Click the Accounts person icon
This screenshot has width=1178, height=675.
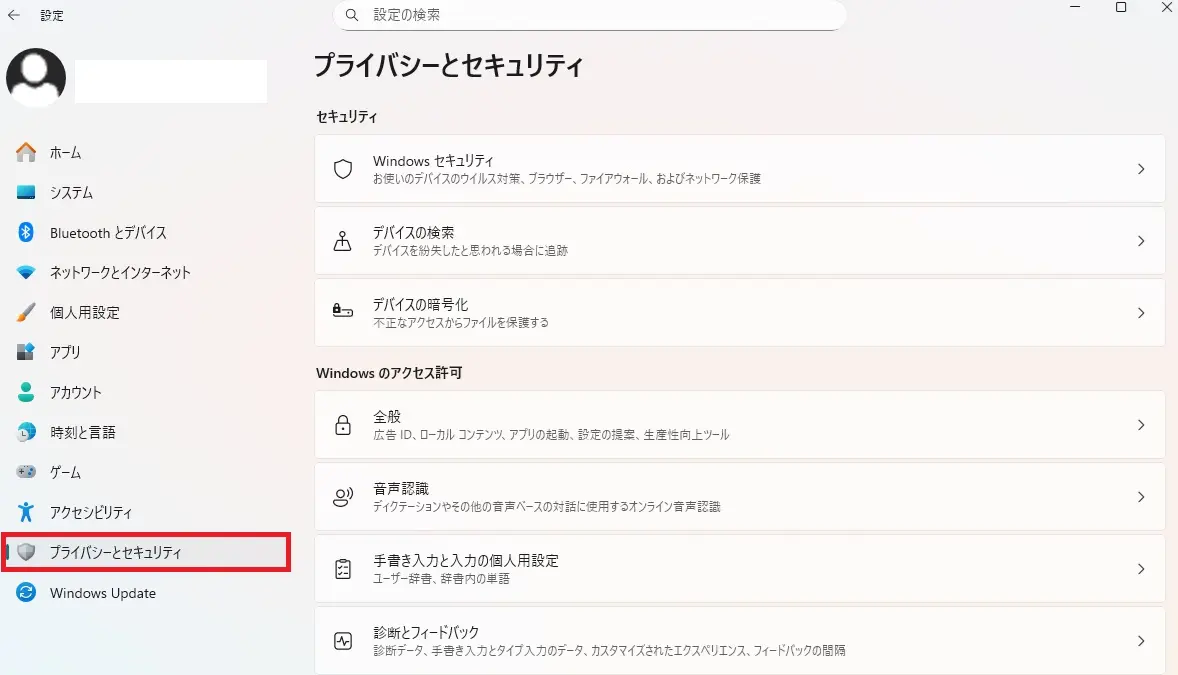coord(26,392)
